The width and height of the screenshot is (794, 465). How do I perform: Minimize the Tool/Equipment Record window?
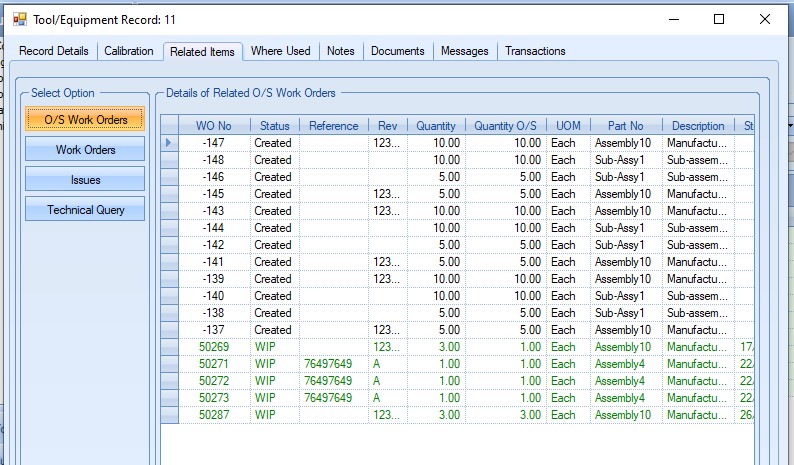[x=672, y=19]
